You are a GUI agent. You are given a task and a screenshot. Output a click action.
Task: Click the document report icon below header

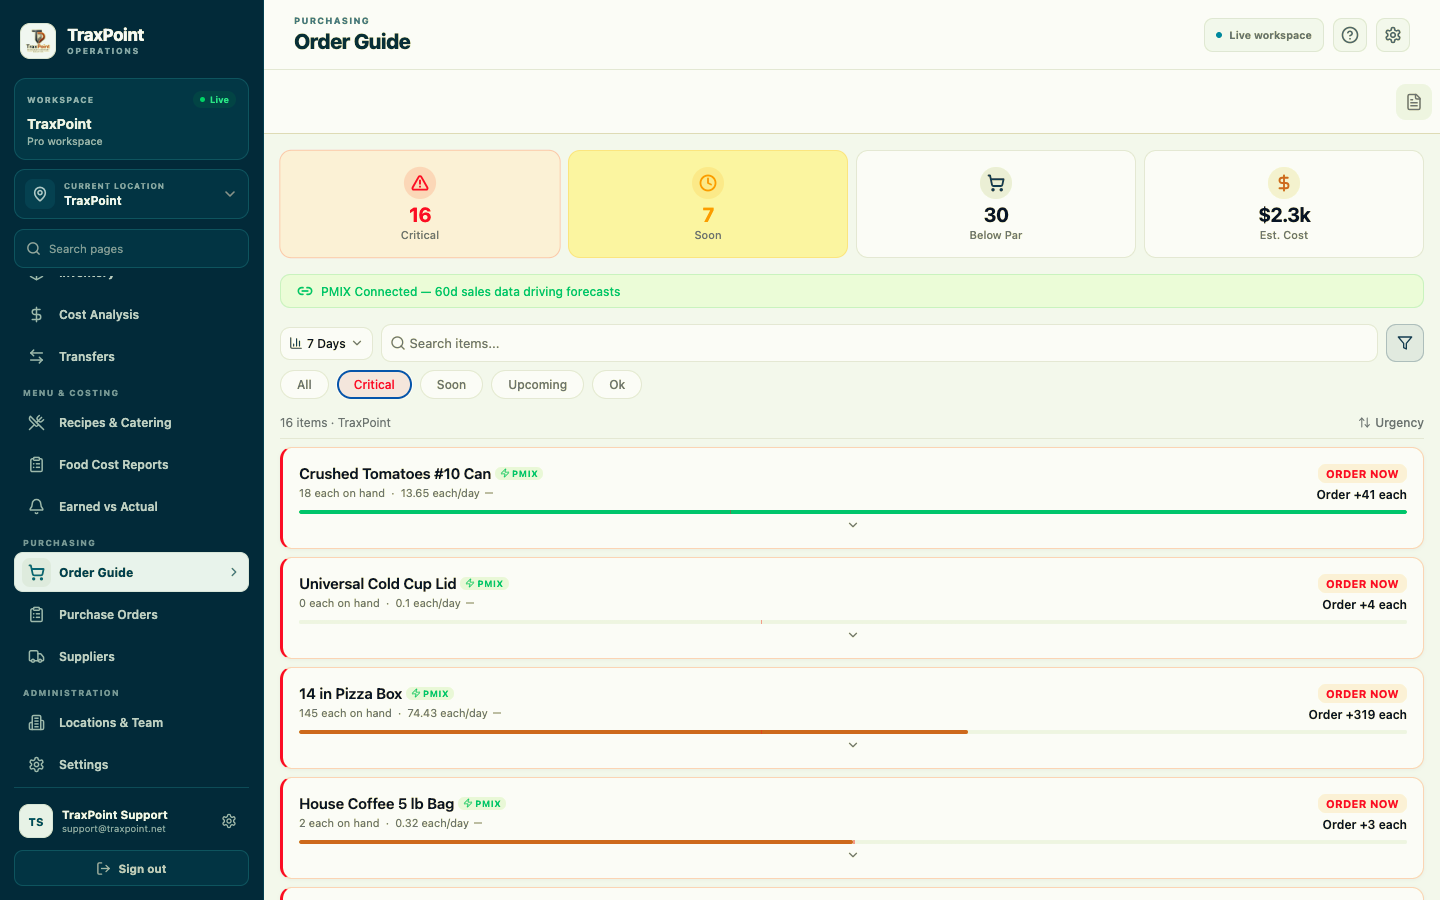point(1414,102)
